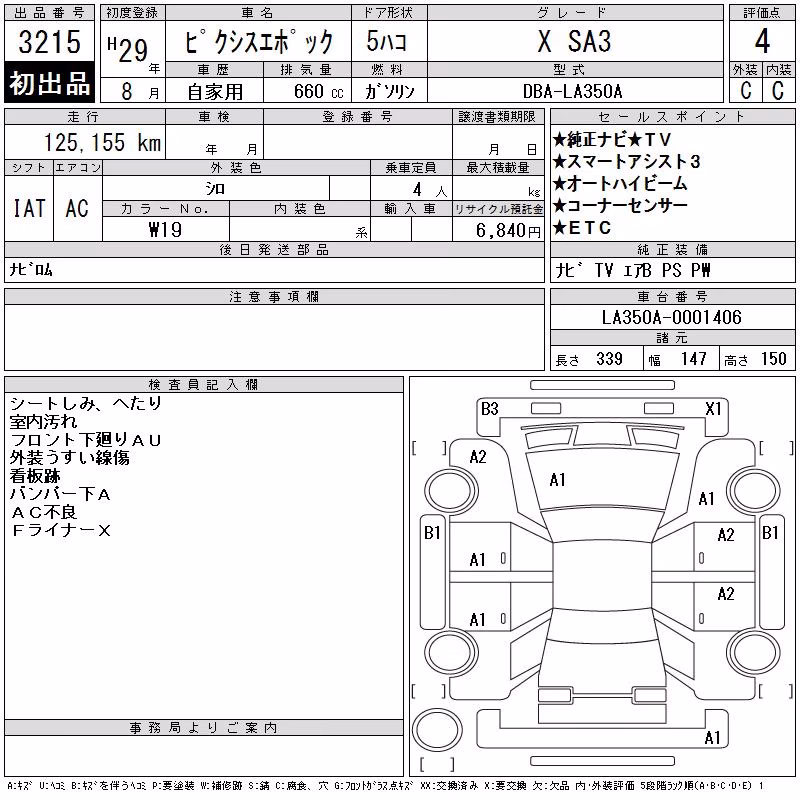Screen dimensions: 800x800
Task: Select inspector note AC不良
Action: 44,512
